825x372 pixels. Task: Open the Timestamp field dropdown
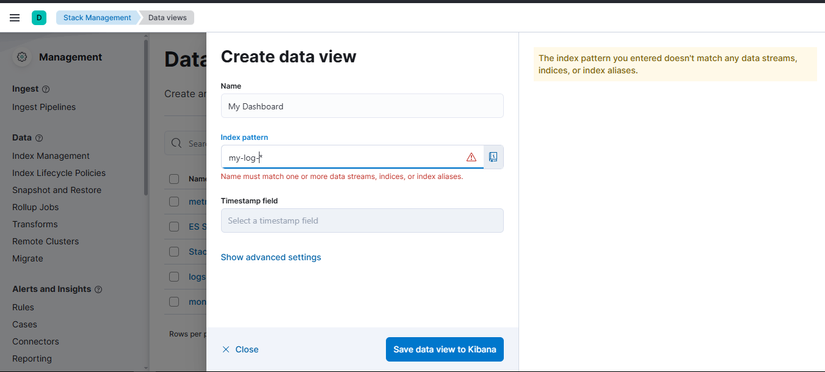click(362, 220)
